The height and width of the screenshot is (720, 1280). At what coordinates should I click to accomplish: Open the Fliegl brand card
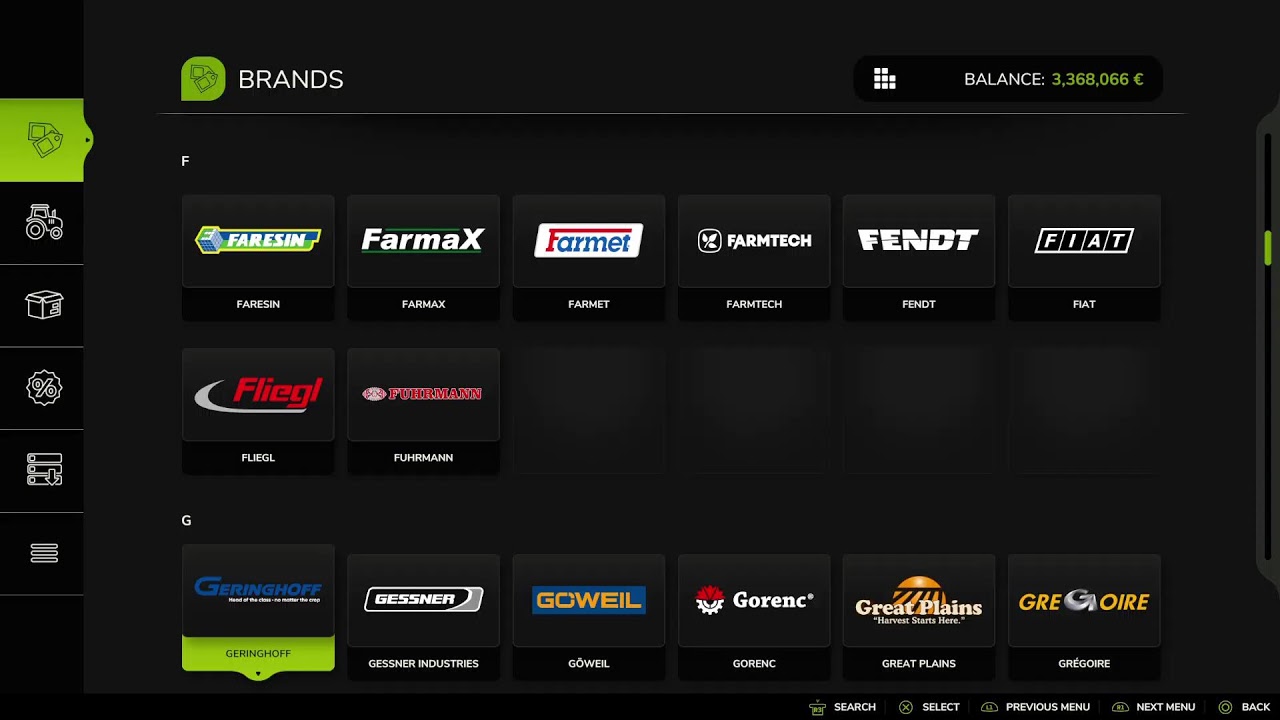(258, 411)
